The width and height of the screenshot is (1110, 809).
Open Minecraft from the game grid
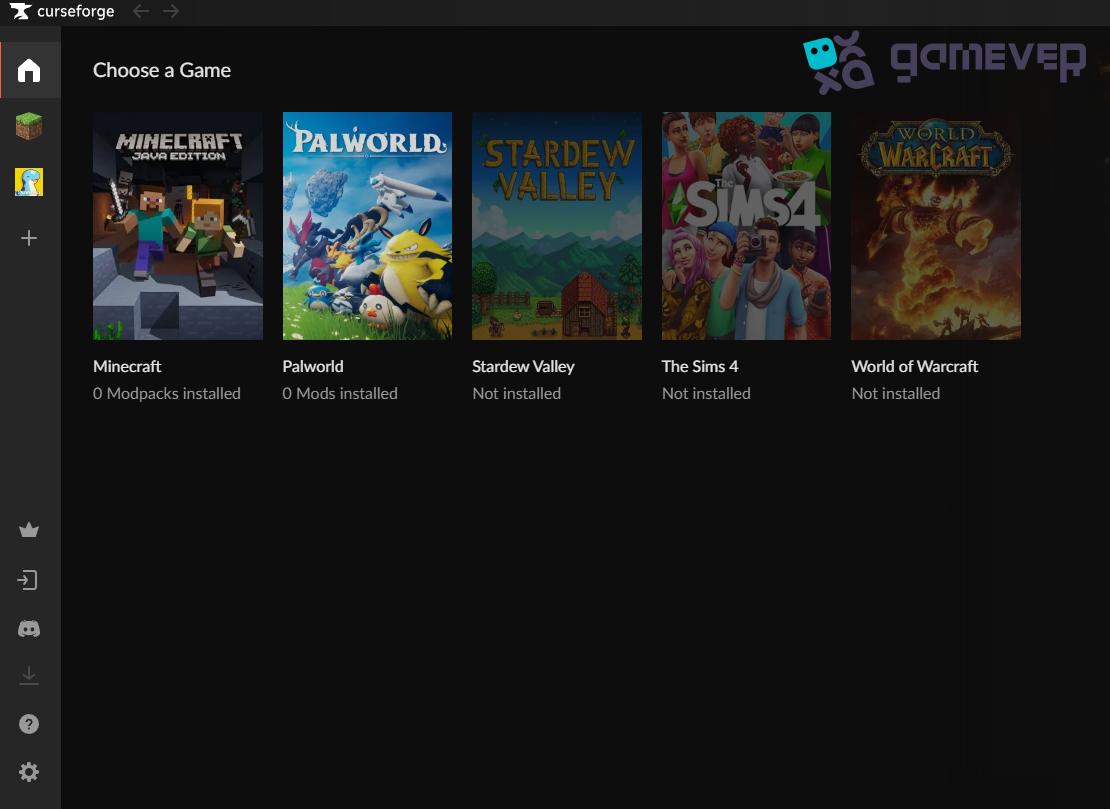(x=177, y=225)
